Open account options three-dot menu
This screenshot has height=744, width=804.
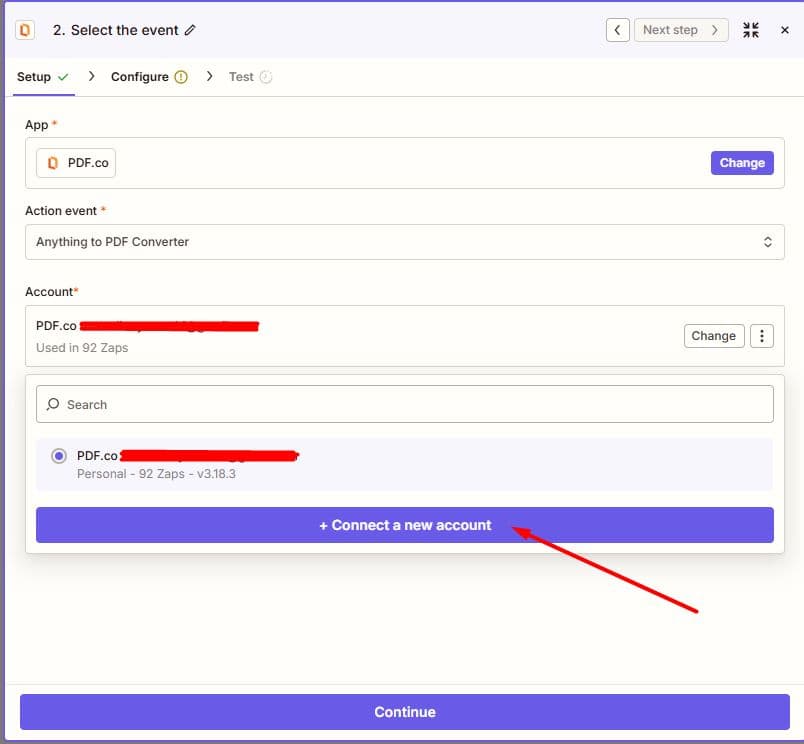click(761, 336)
